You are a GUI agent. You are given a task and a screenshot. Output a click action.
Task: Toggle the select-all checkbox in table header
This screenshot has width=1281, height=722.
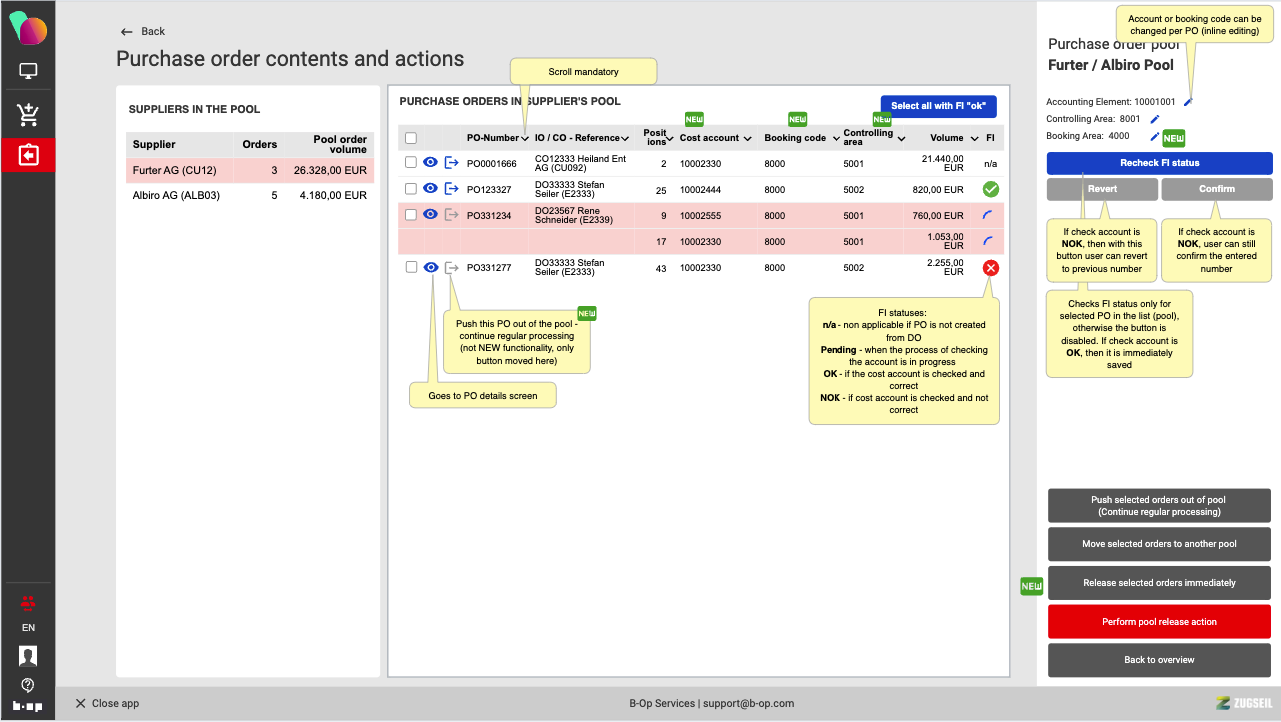click(x=411, y=138)
